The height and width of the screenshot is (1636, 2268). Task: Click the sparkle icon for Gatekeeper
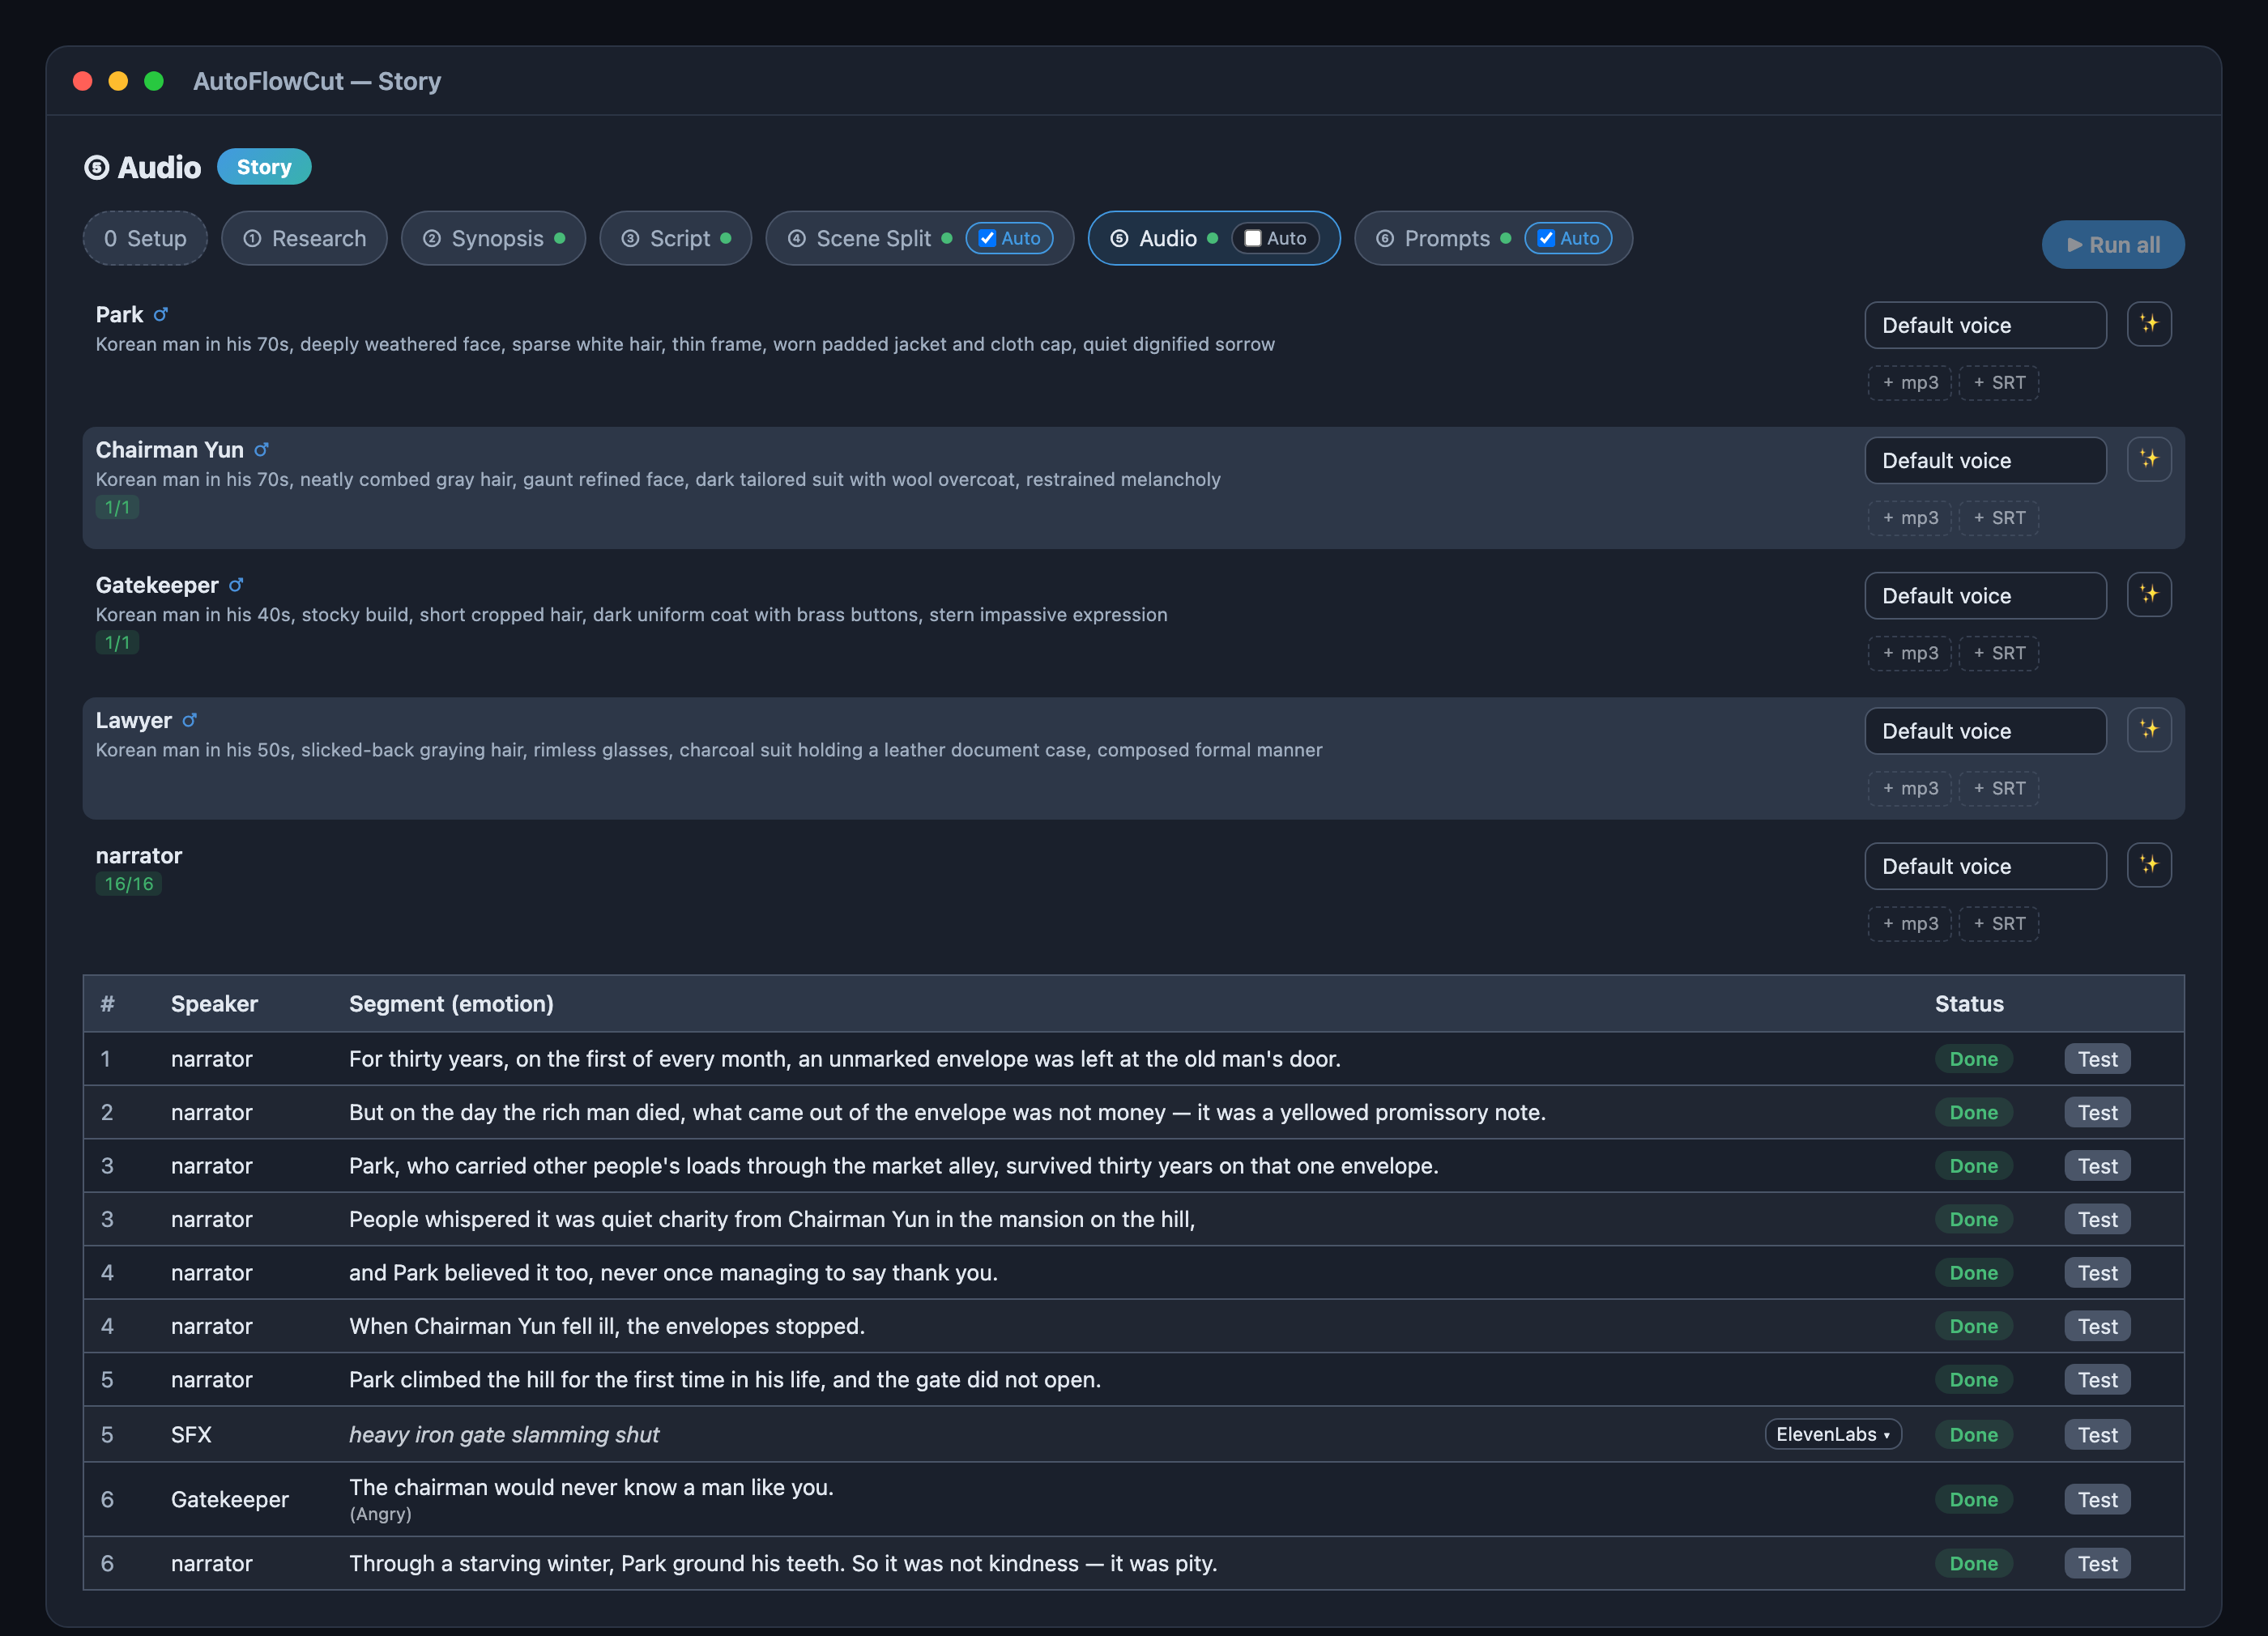pos(2148,594)
